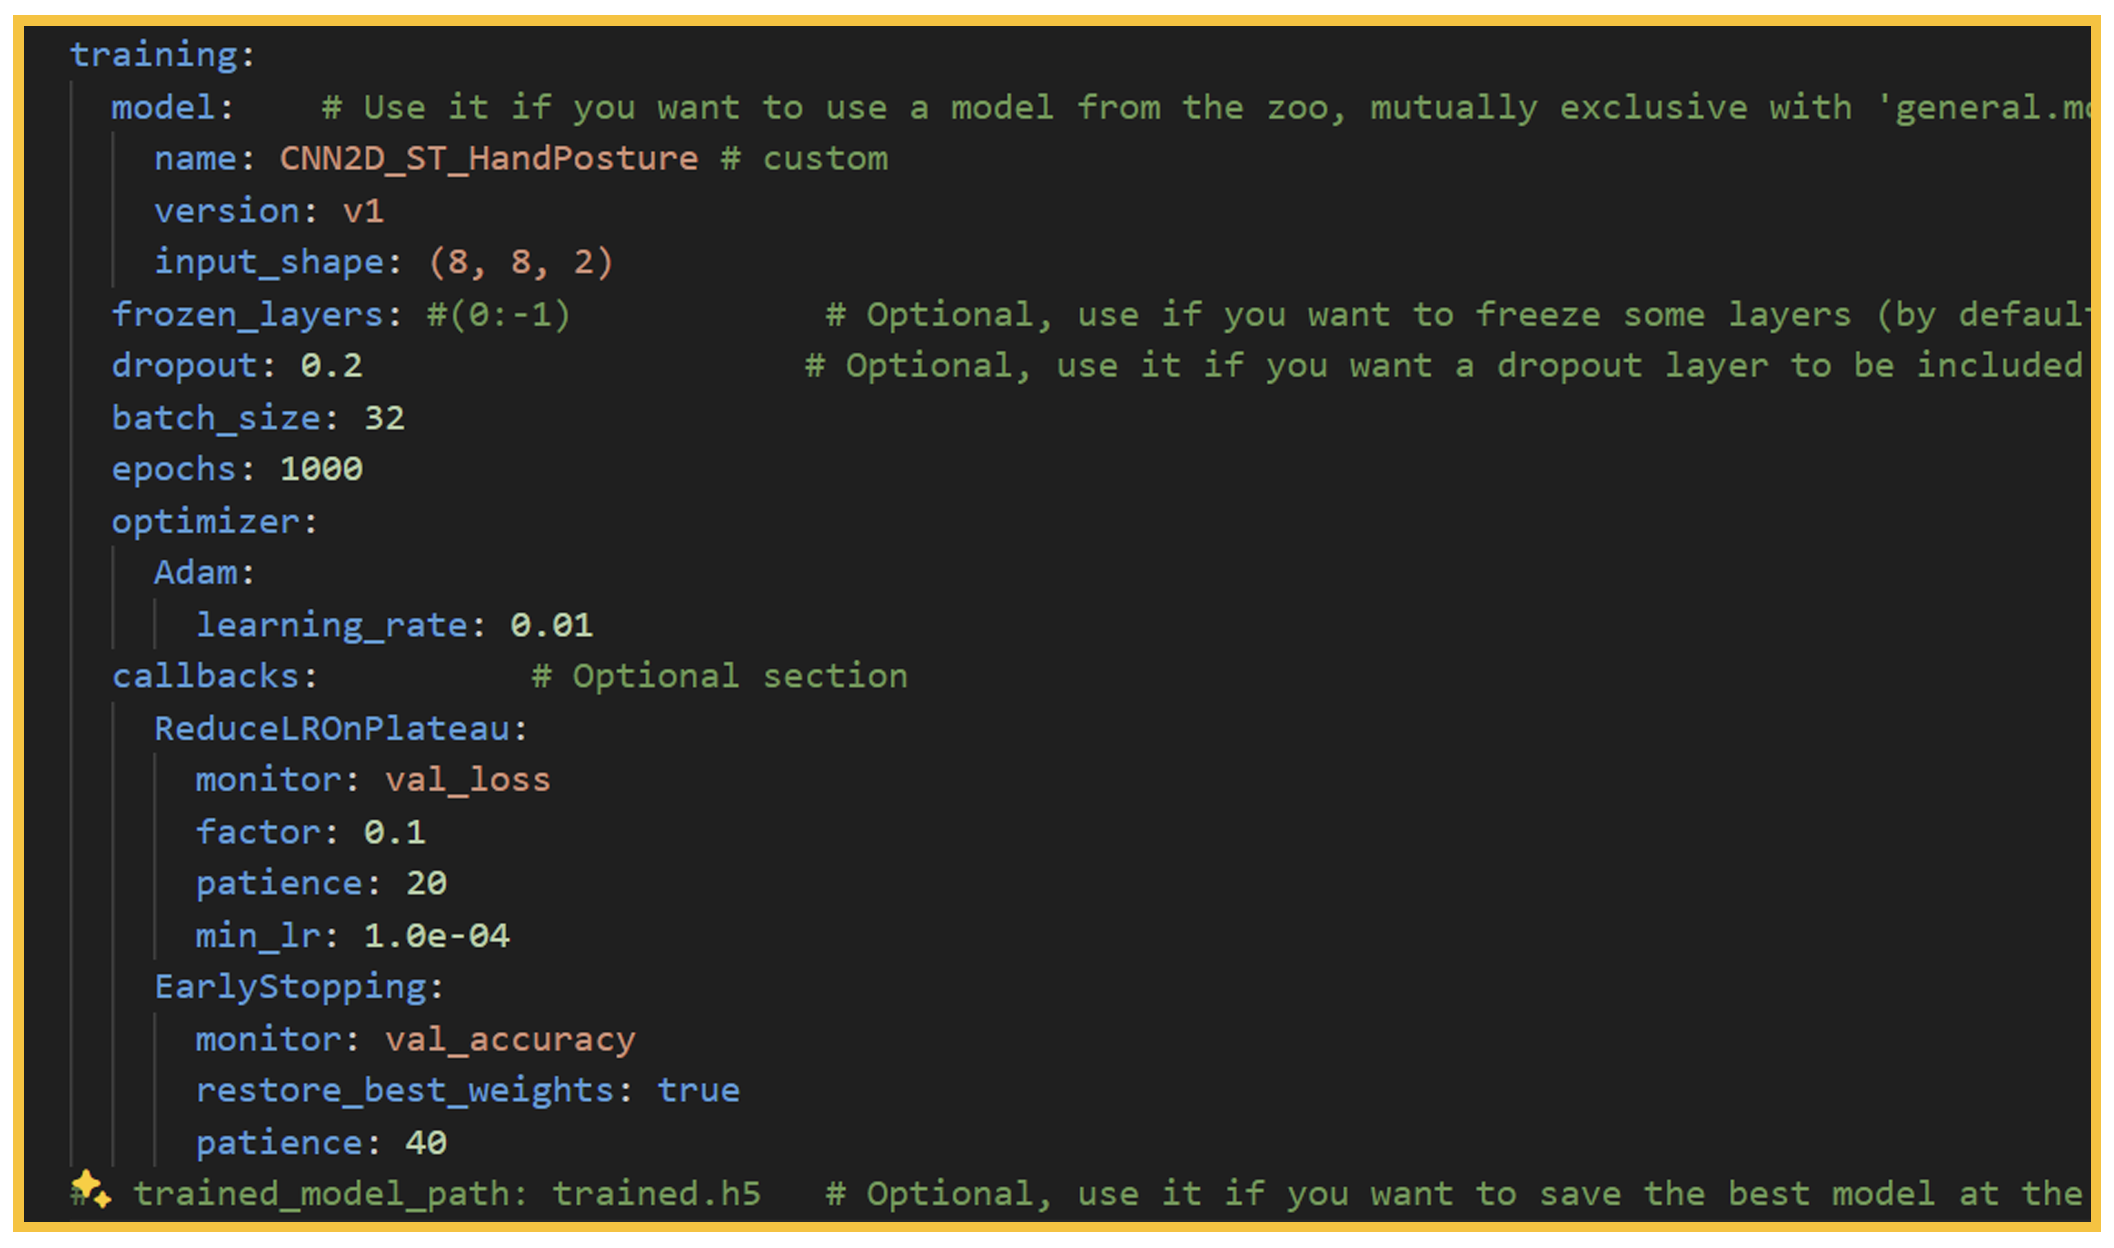Place cursor on version value v1

[x=363, y=210]
